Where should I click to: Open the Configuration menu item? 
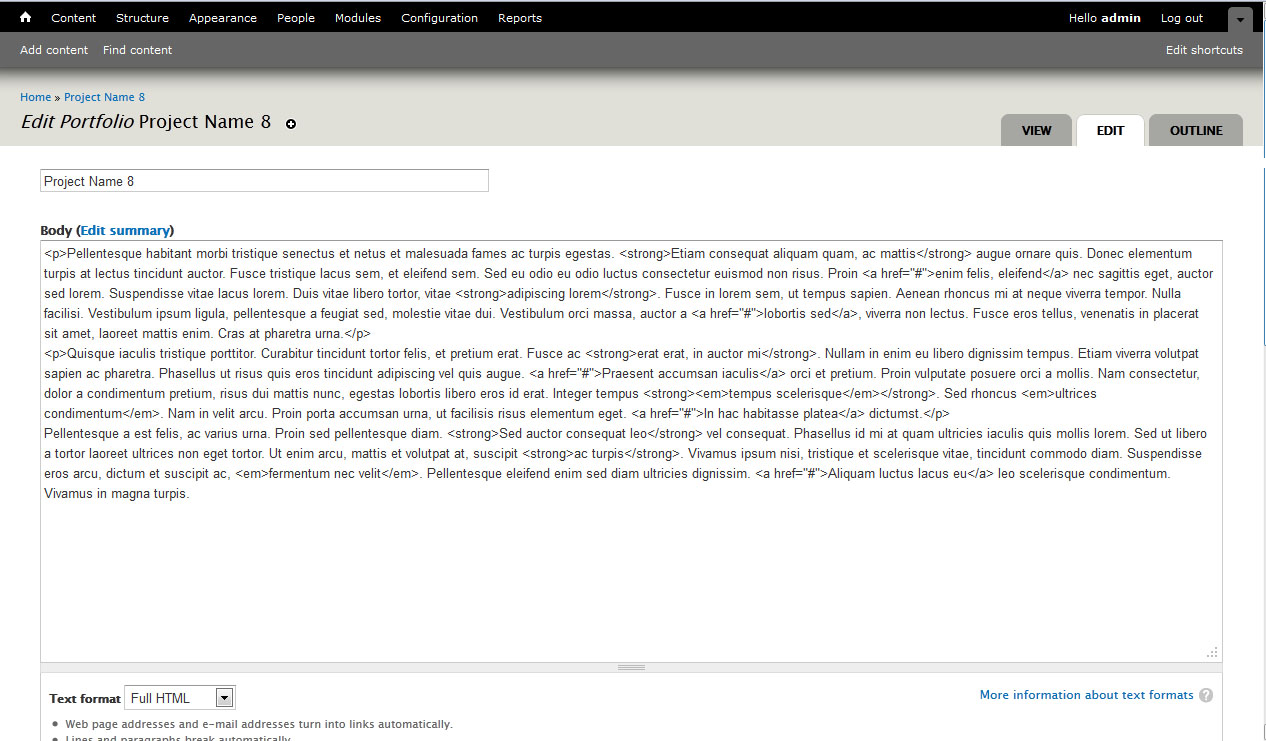pyautogui.click(x=439, y=18)
